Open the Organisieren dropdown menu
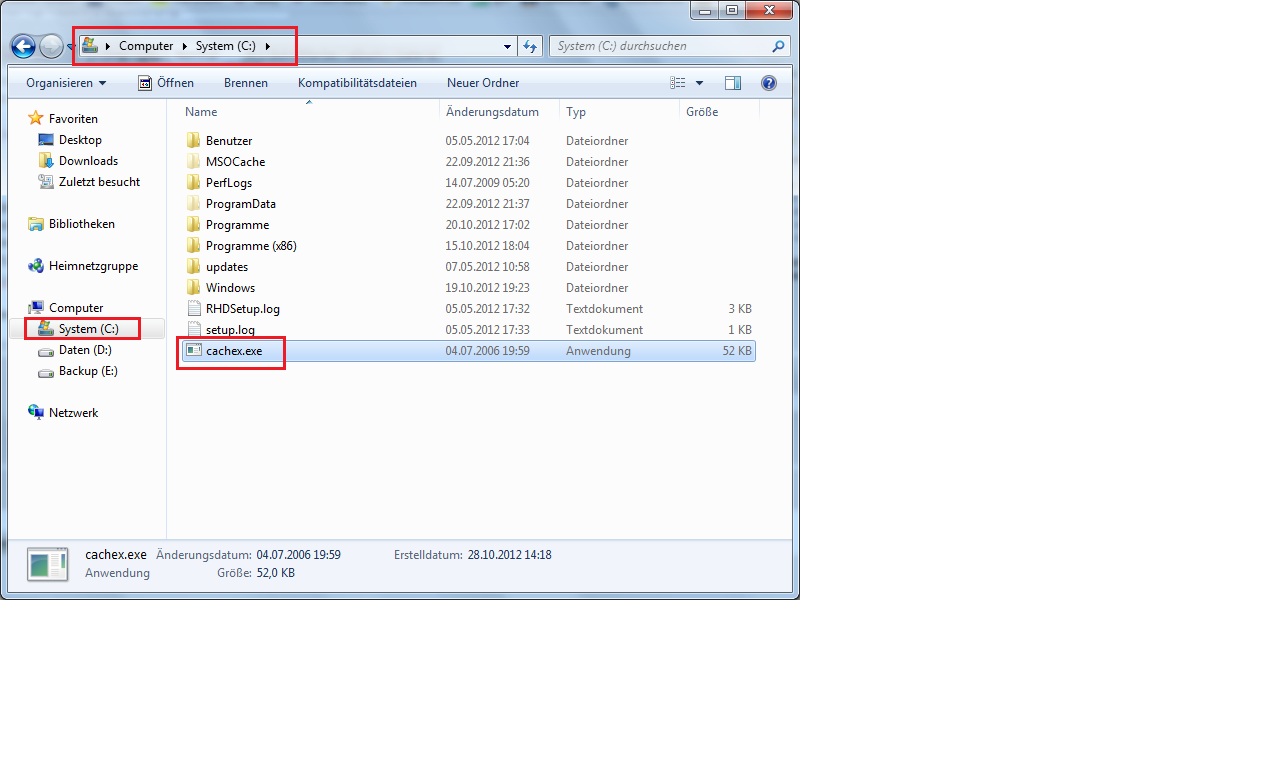Image resolution: width=1280 pixels, height=761 pixels. pos(66,83)
